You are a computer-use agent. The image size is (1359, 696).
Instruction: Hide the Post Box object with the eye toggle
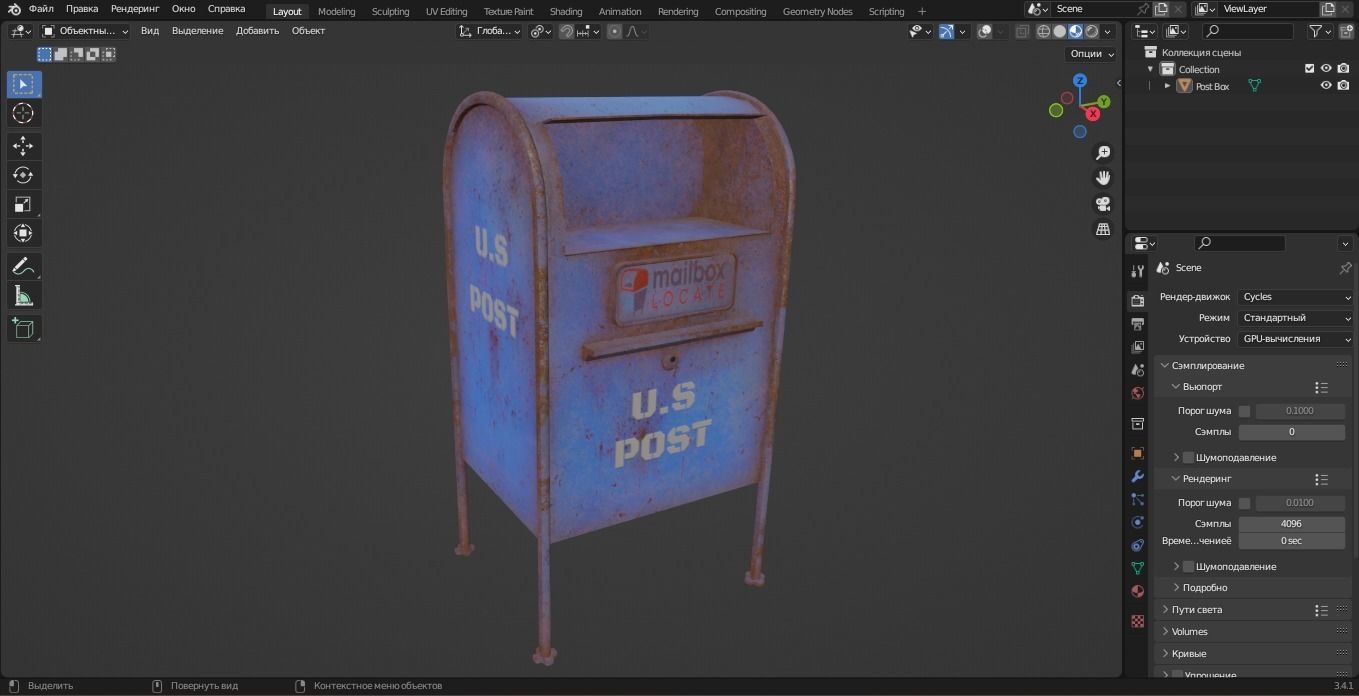(1326, 86)
